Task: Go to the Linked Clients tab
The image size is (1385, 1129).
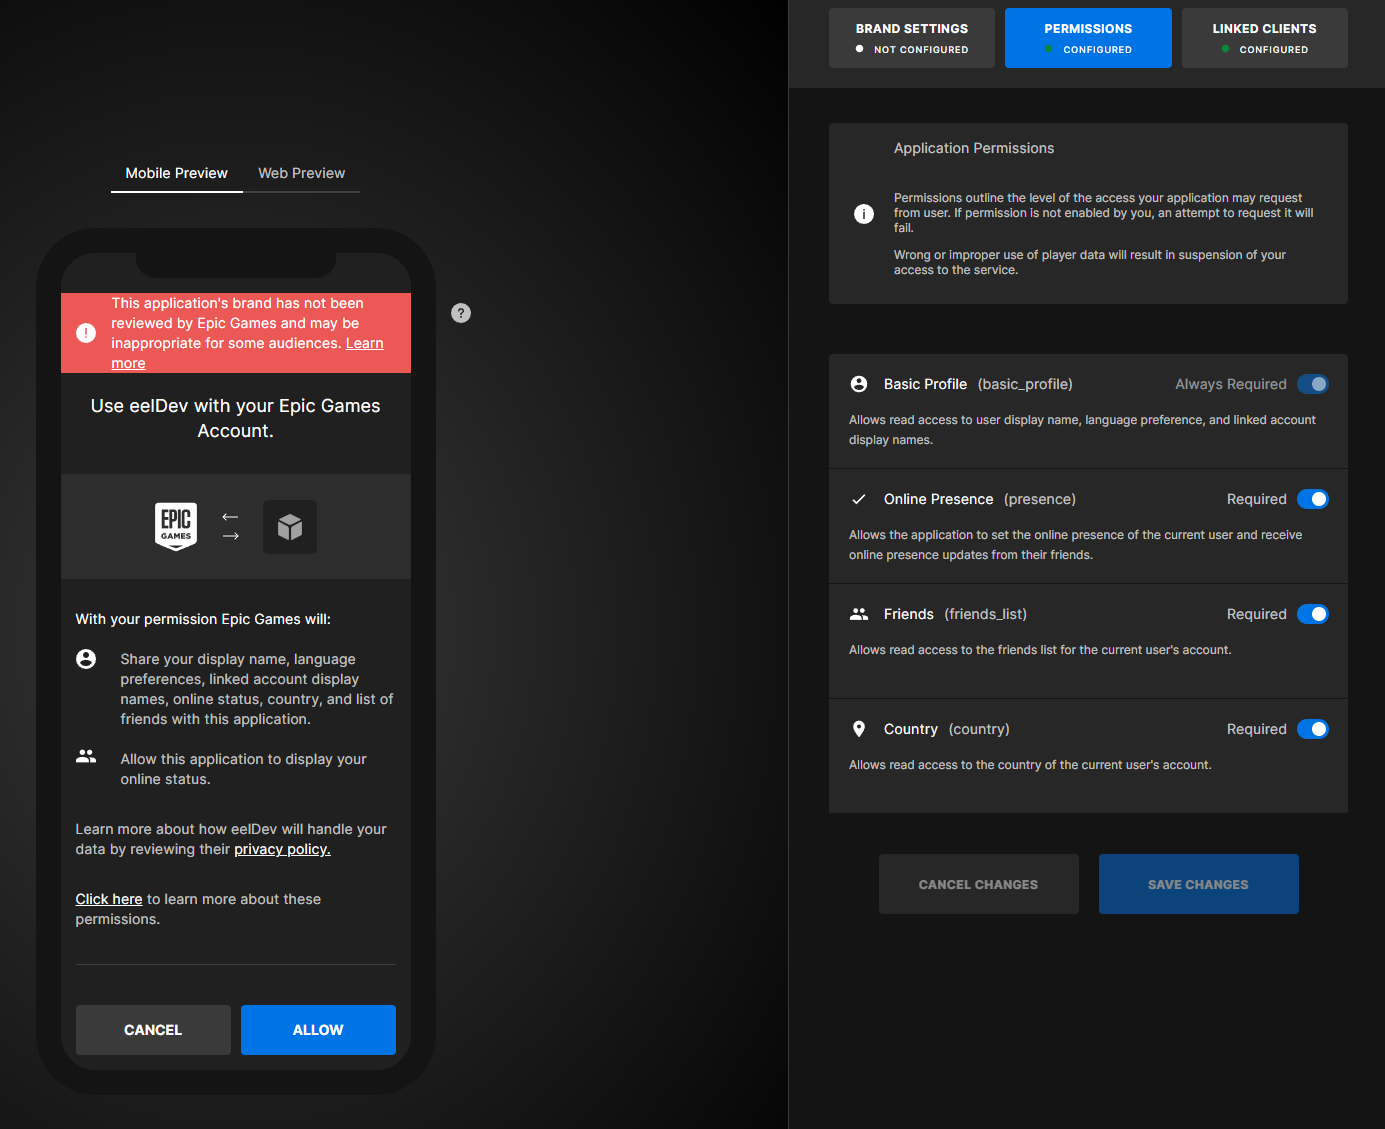Action: pyautogui.click(x=1264, y=38)
